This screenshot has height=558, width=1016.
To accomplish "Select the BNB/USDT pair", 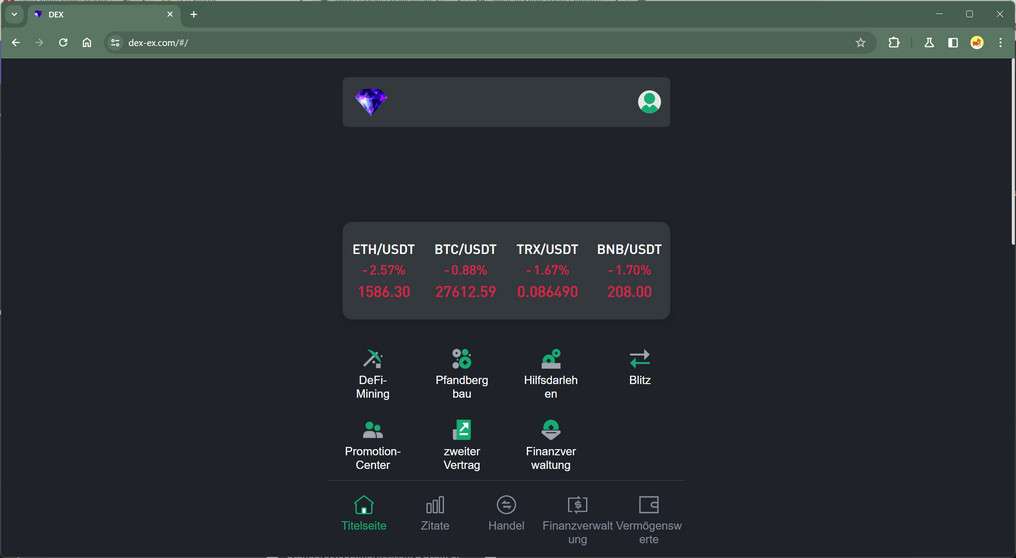I will click(629, 250).
